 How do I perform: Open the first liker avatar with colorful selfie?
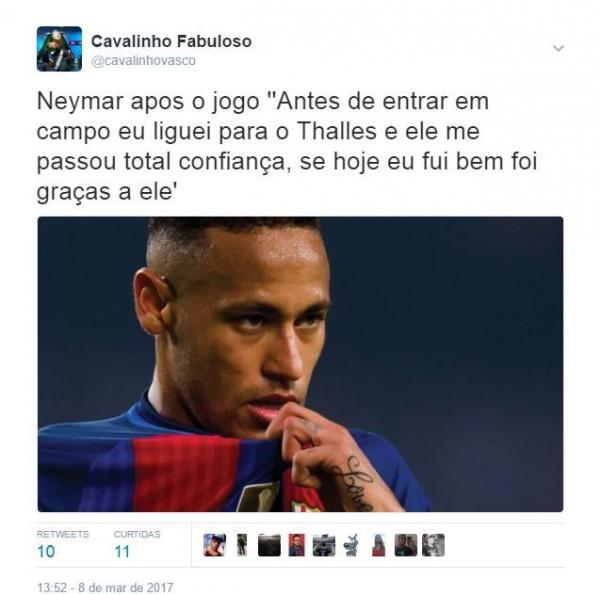(215, 545)
